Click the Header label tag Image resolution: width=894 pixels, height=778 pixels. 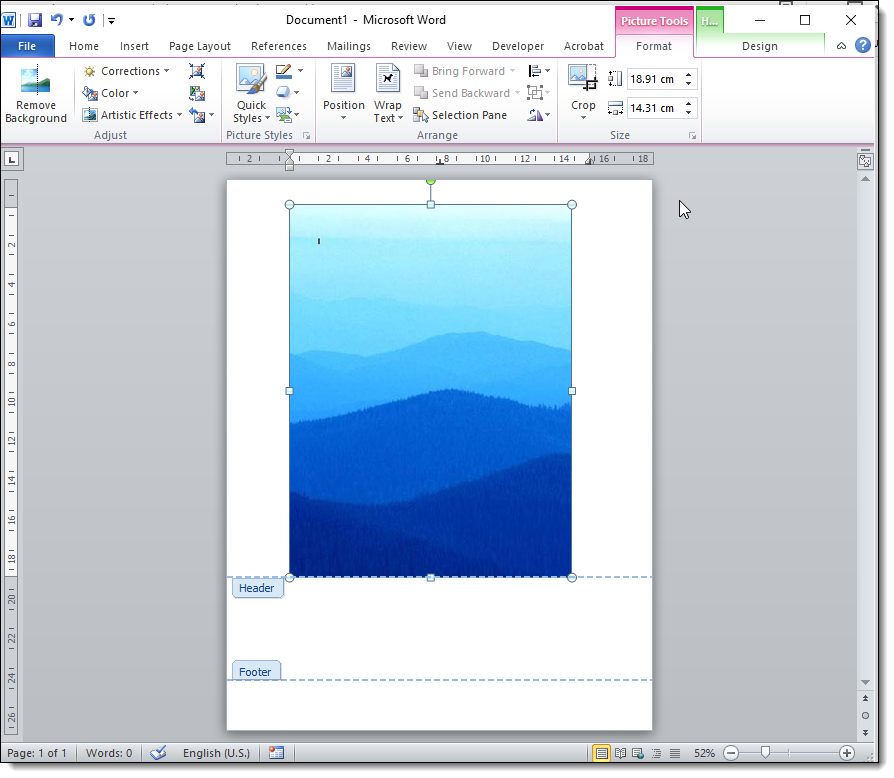click(x=257, y=588)
